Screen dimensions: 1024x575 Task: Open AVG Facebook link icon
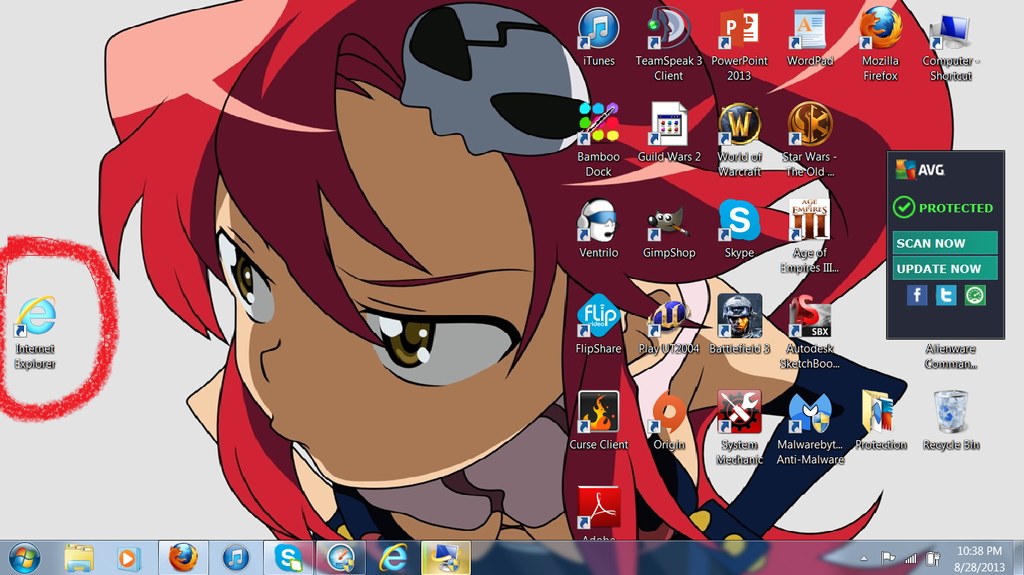click(917, 295)
